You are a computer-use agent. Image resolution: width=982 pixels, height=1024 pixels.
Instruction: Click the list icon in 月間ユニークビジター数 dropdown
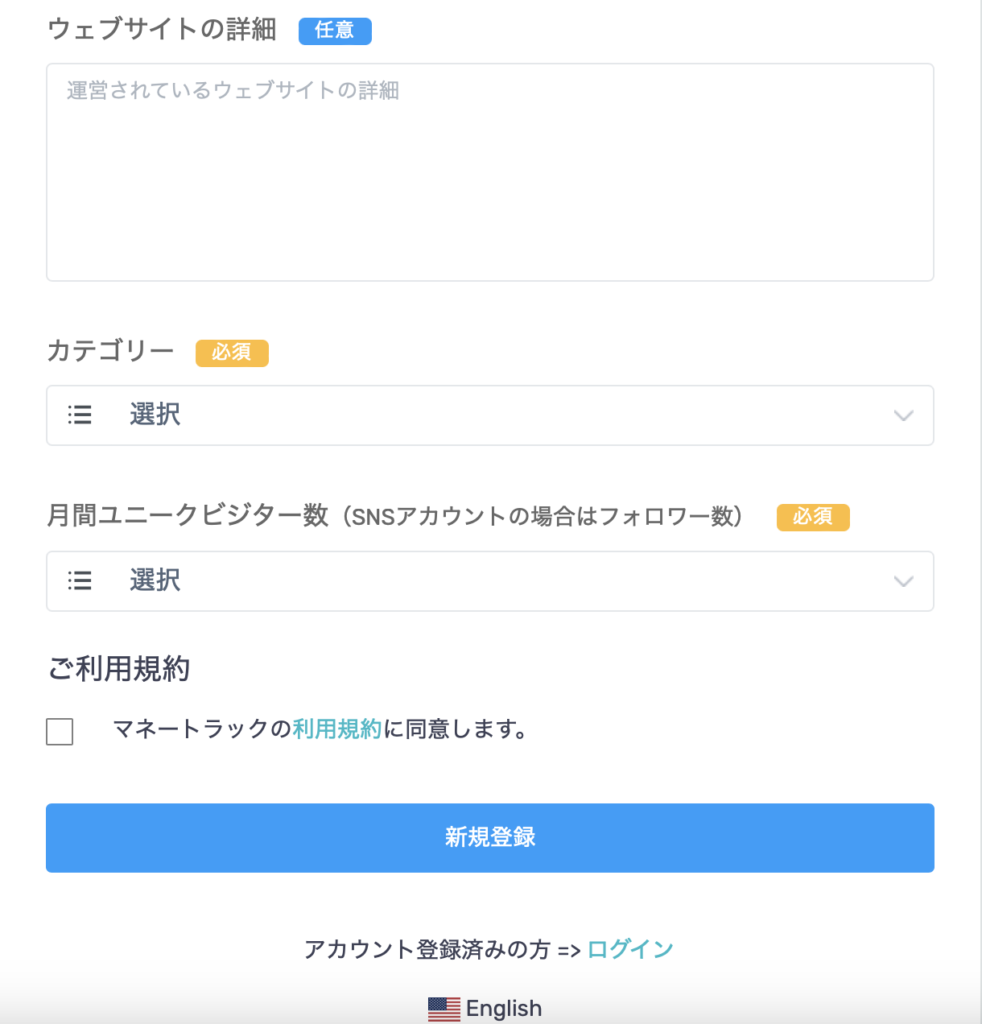(80, 581)
